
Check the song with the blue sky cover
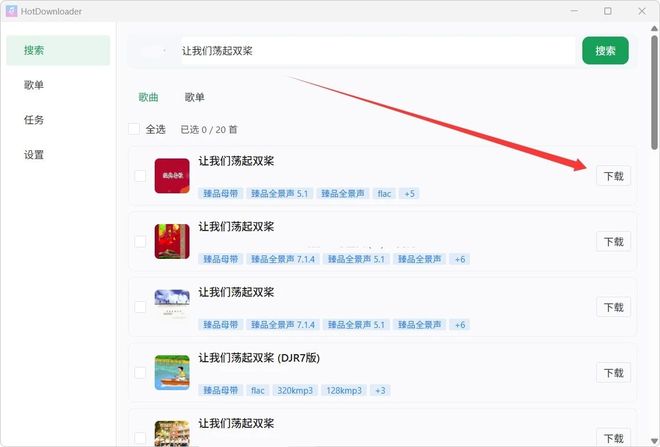140,307
